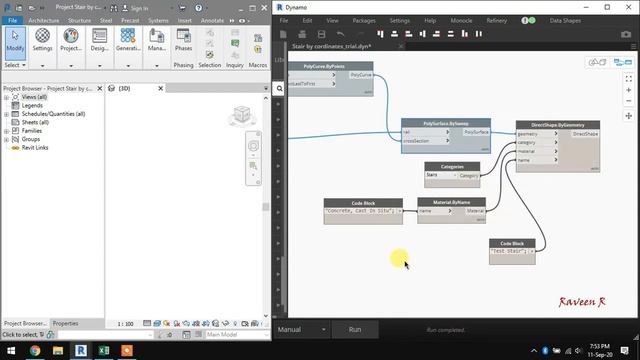Open File Explorer from the taskbar
This screenshot has height=360, width=640.
pos(58,350)
